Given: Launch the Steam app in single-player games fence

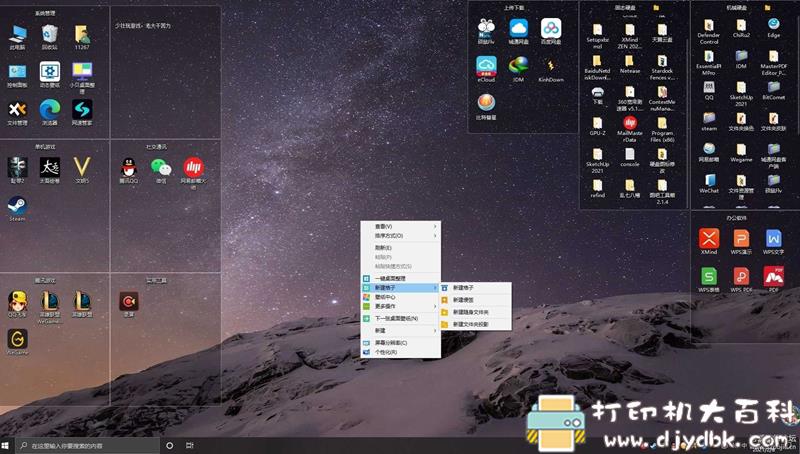Looking at the screenshot, I should tap(17, 208).
